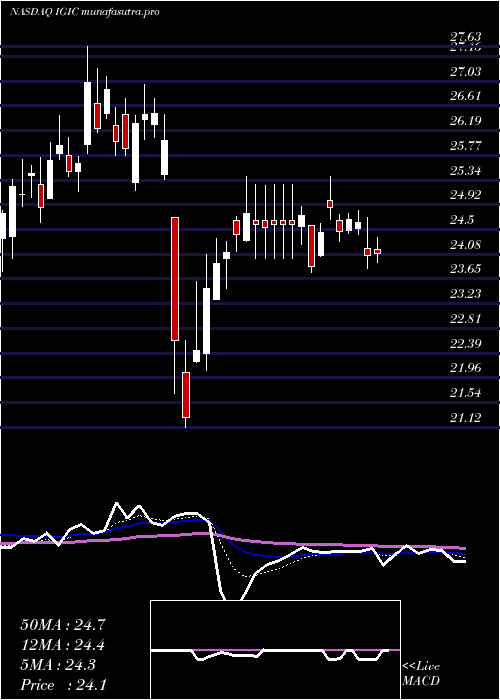Click the 50MA : 24.7 reading
The image size is (500, 700).
[x=63, y=625]
